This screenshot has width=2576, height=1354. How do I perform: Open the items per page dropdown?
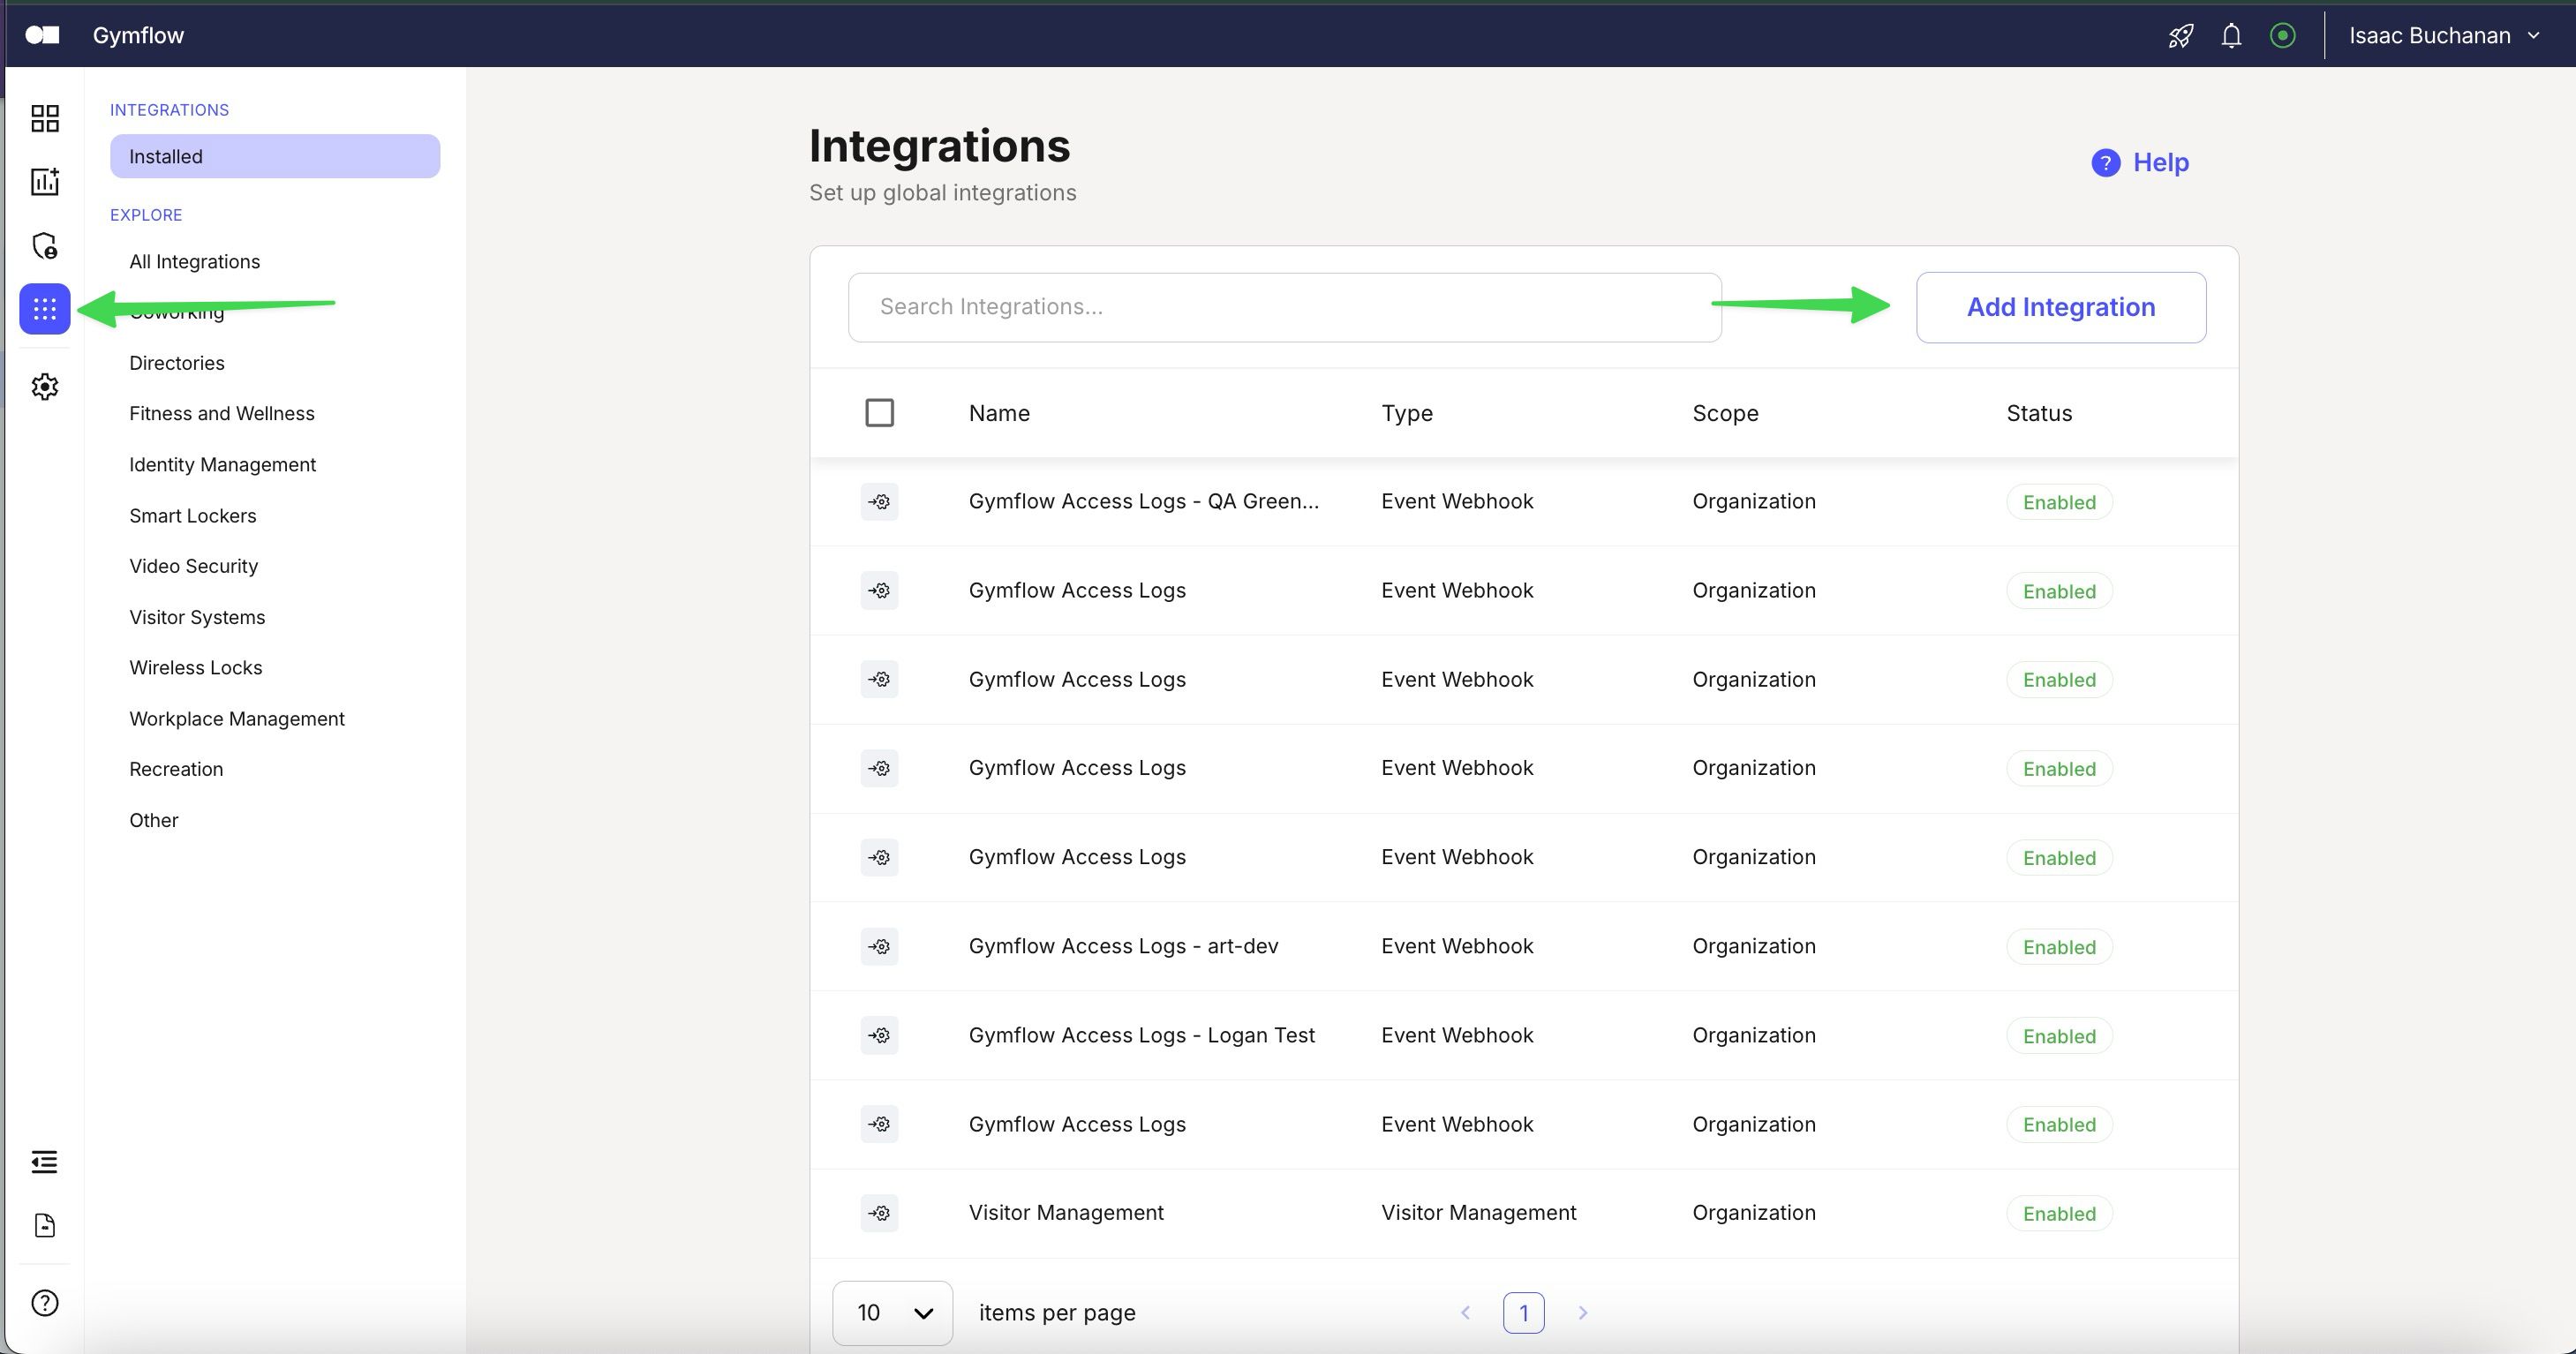[x=892, y=1313]
